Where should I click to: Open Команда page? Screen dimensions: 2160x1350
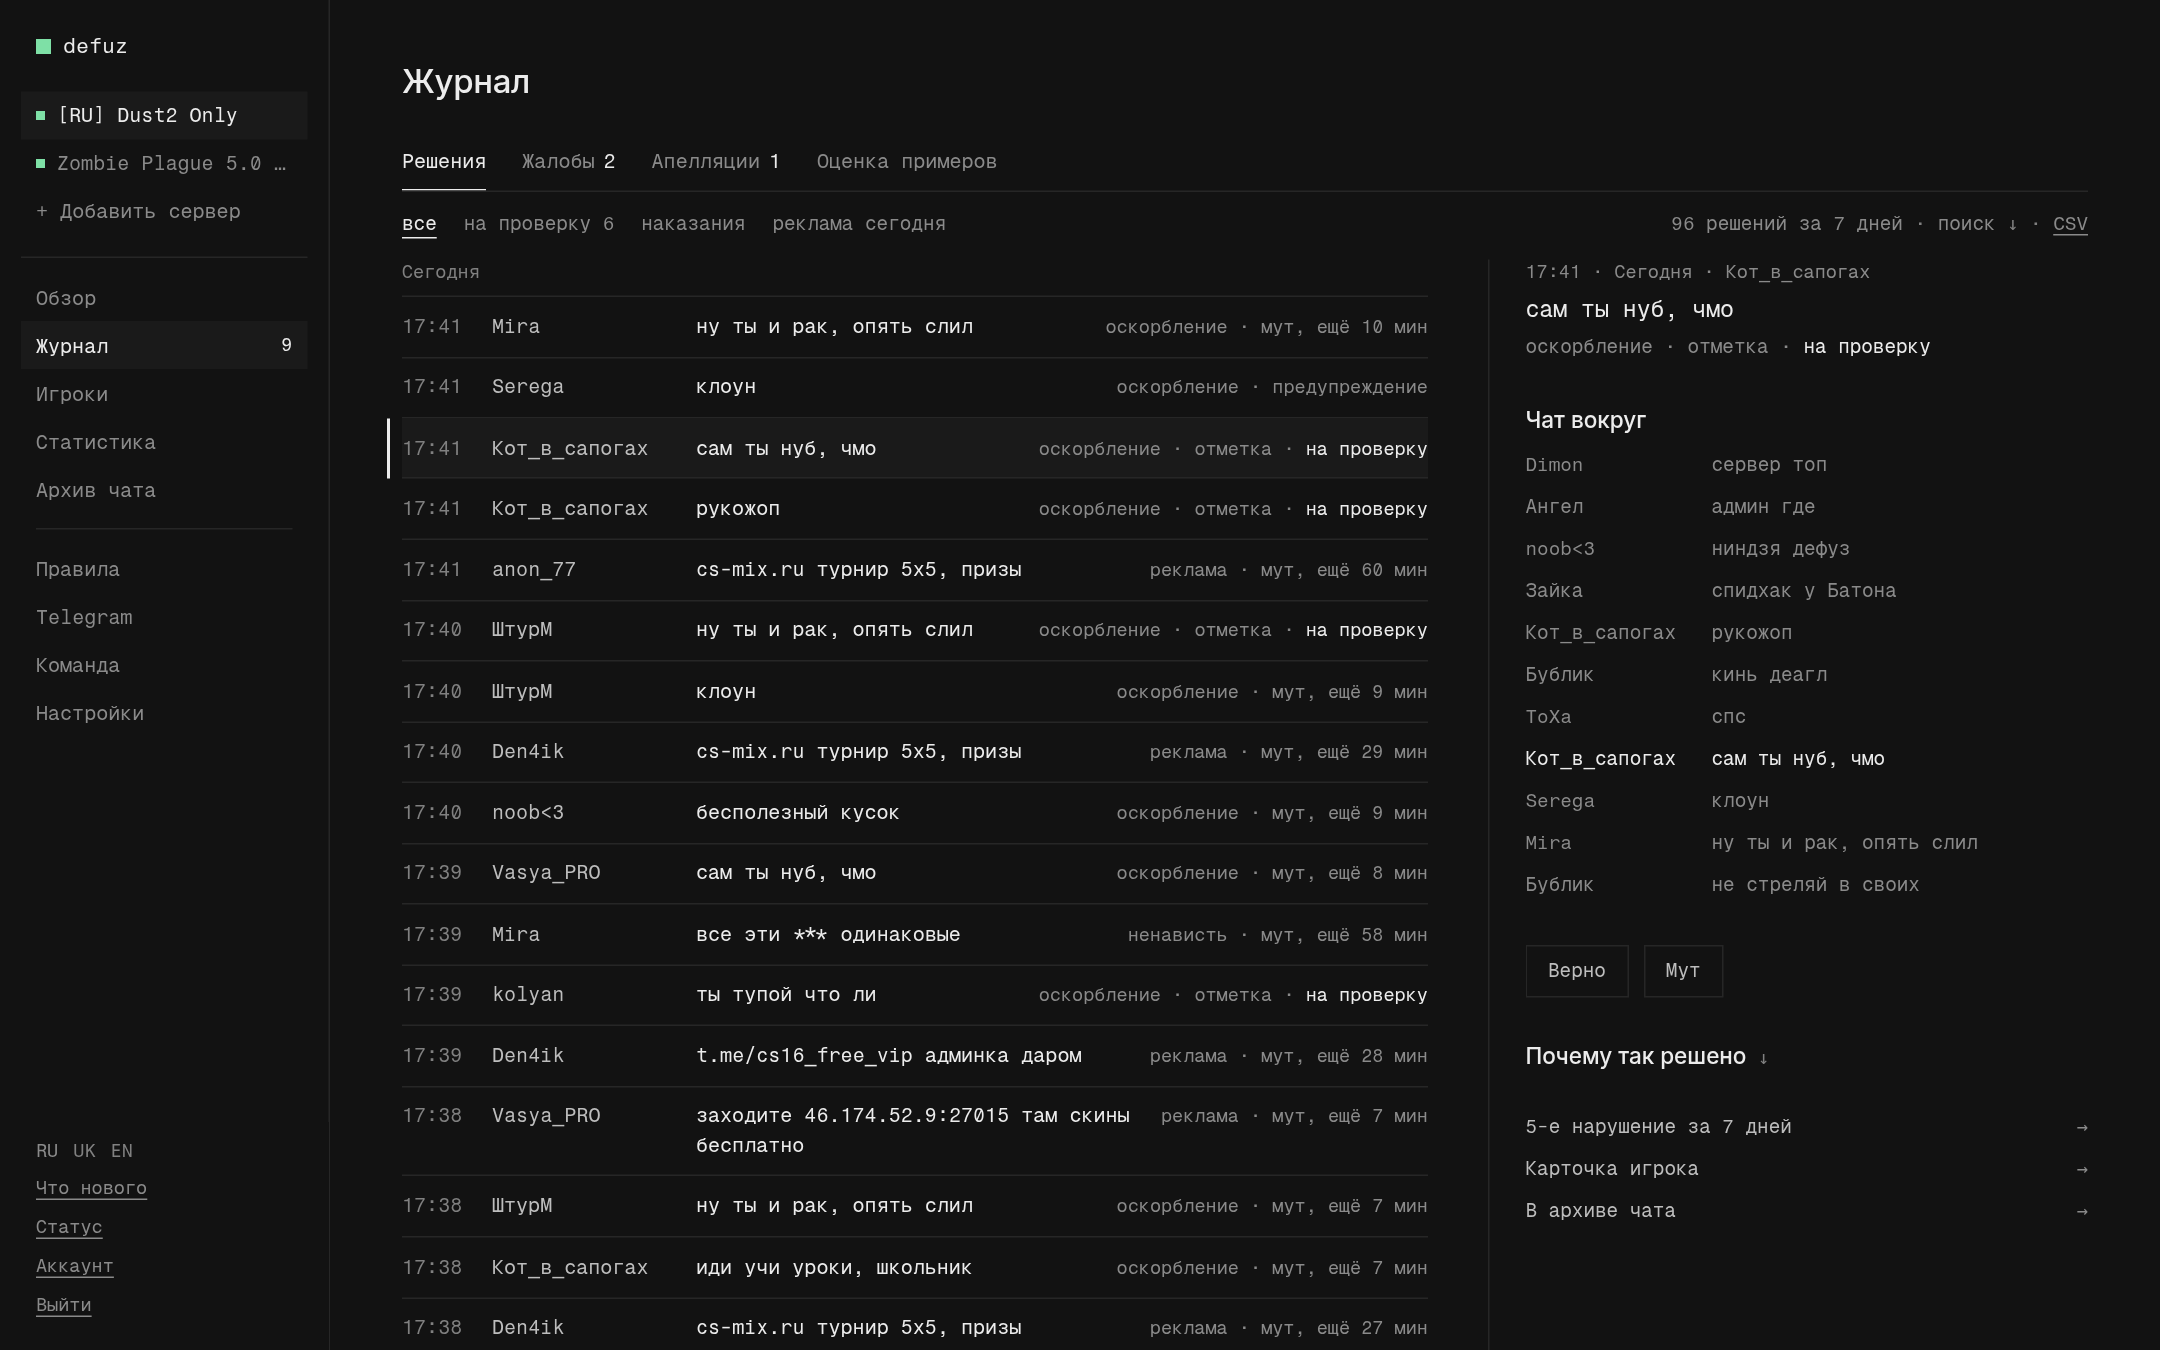tap(164, 665)
